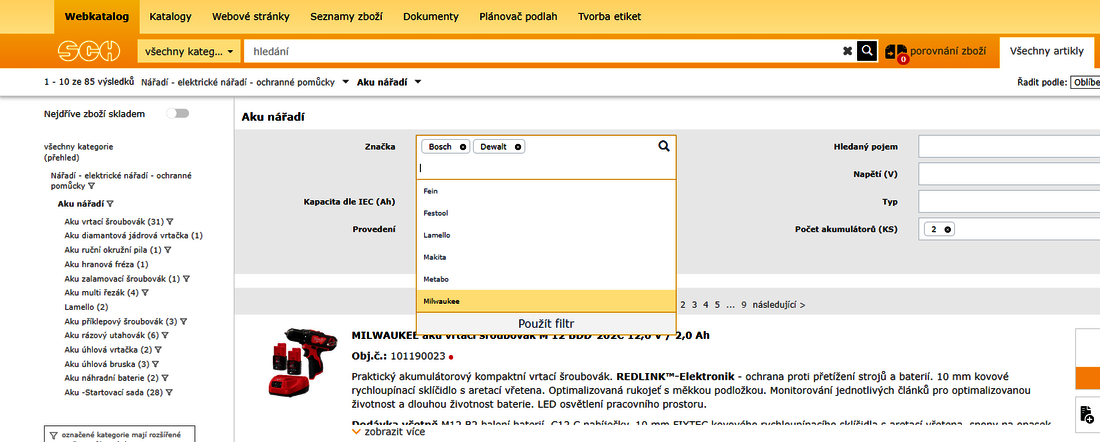Click the filter funnel beside bold Aku nářadí in sidebar
This screenshot has width=1100, height=442.
pos(110,203)
